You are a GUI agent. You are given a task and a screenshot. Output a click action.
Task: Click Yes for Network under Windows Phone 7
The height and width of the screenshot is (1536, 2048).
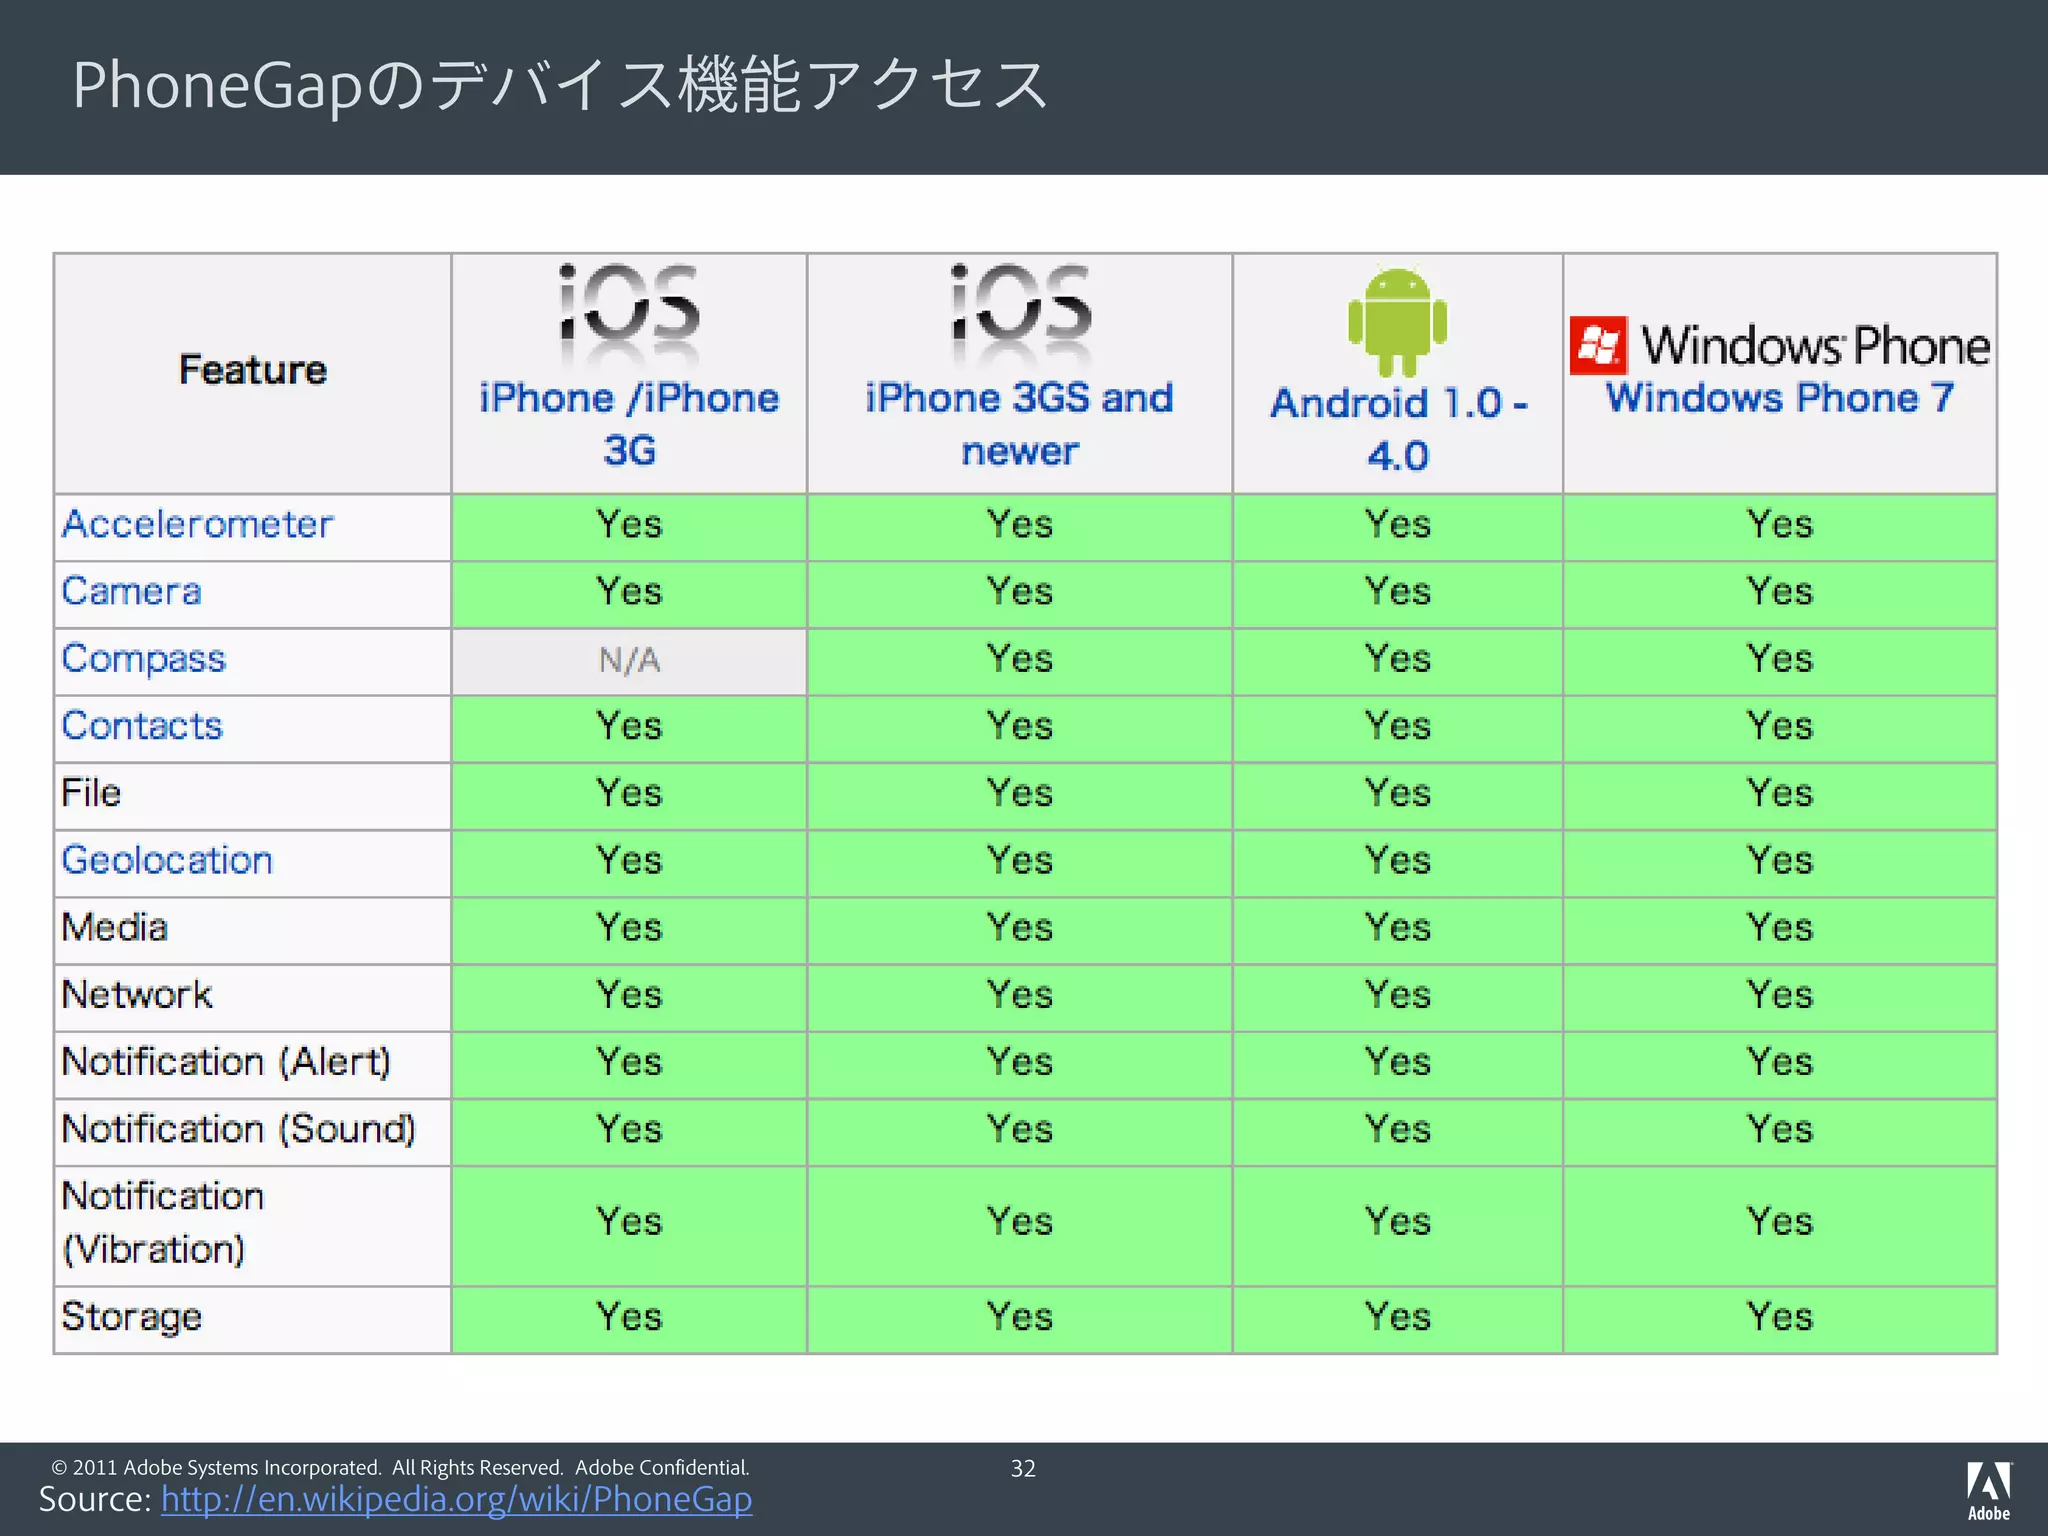pyautogui.click(x=1780, y=995)
